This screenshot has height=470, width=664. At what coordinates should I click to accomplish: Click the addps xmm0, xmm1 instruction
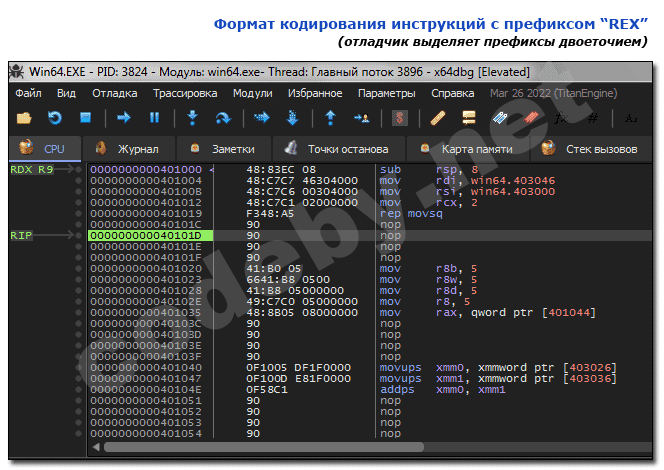tap(443, 390)
